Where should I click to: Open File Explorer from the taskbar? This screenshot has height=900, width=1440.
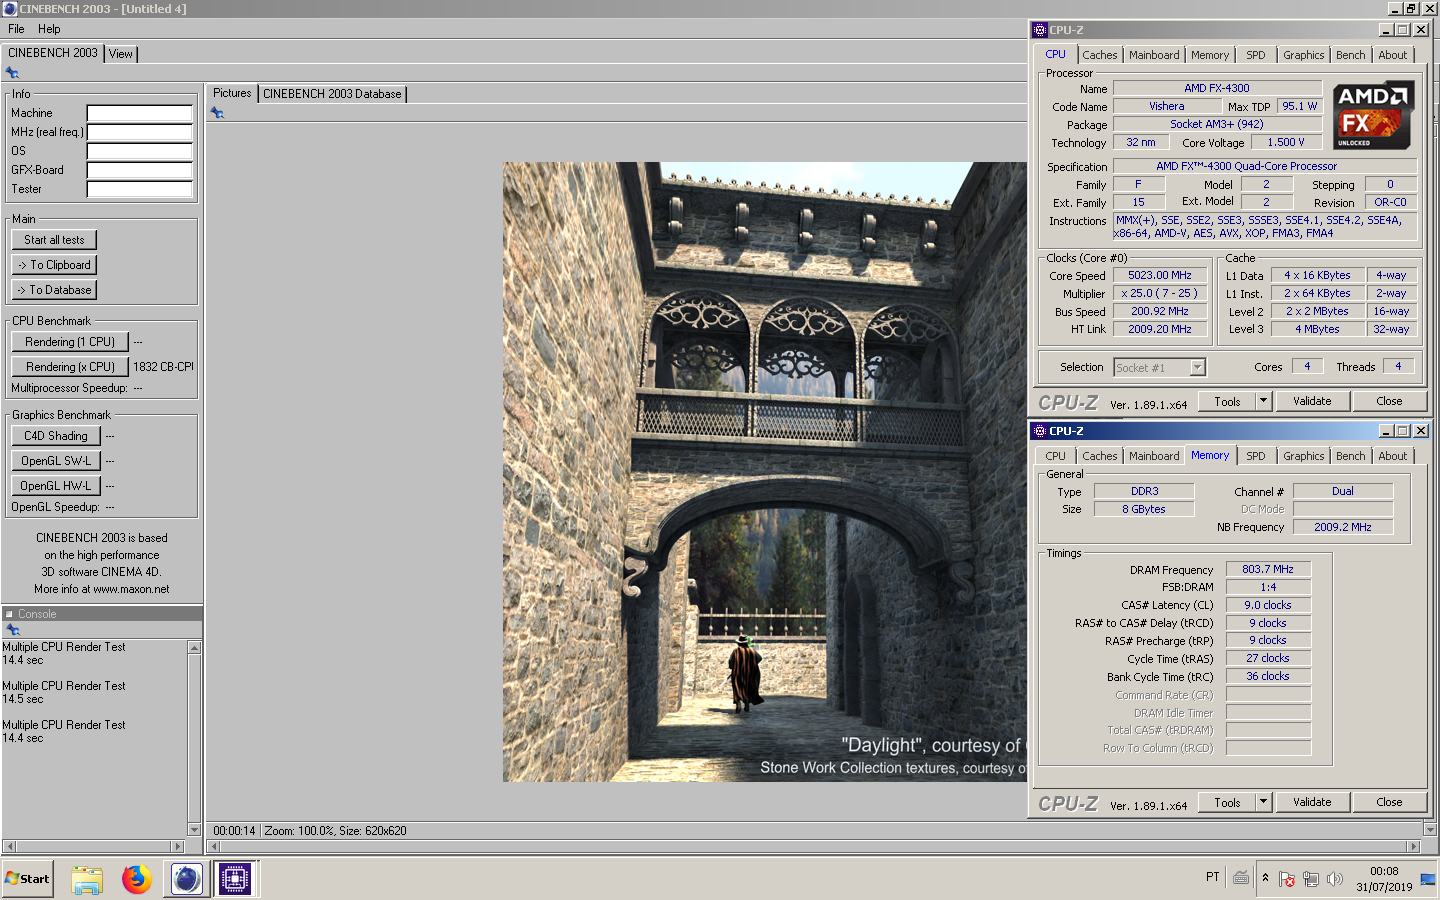coord(87,879)
